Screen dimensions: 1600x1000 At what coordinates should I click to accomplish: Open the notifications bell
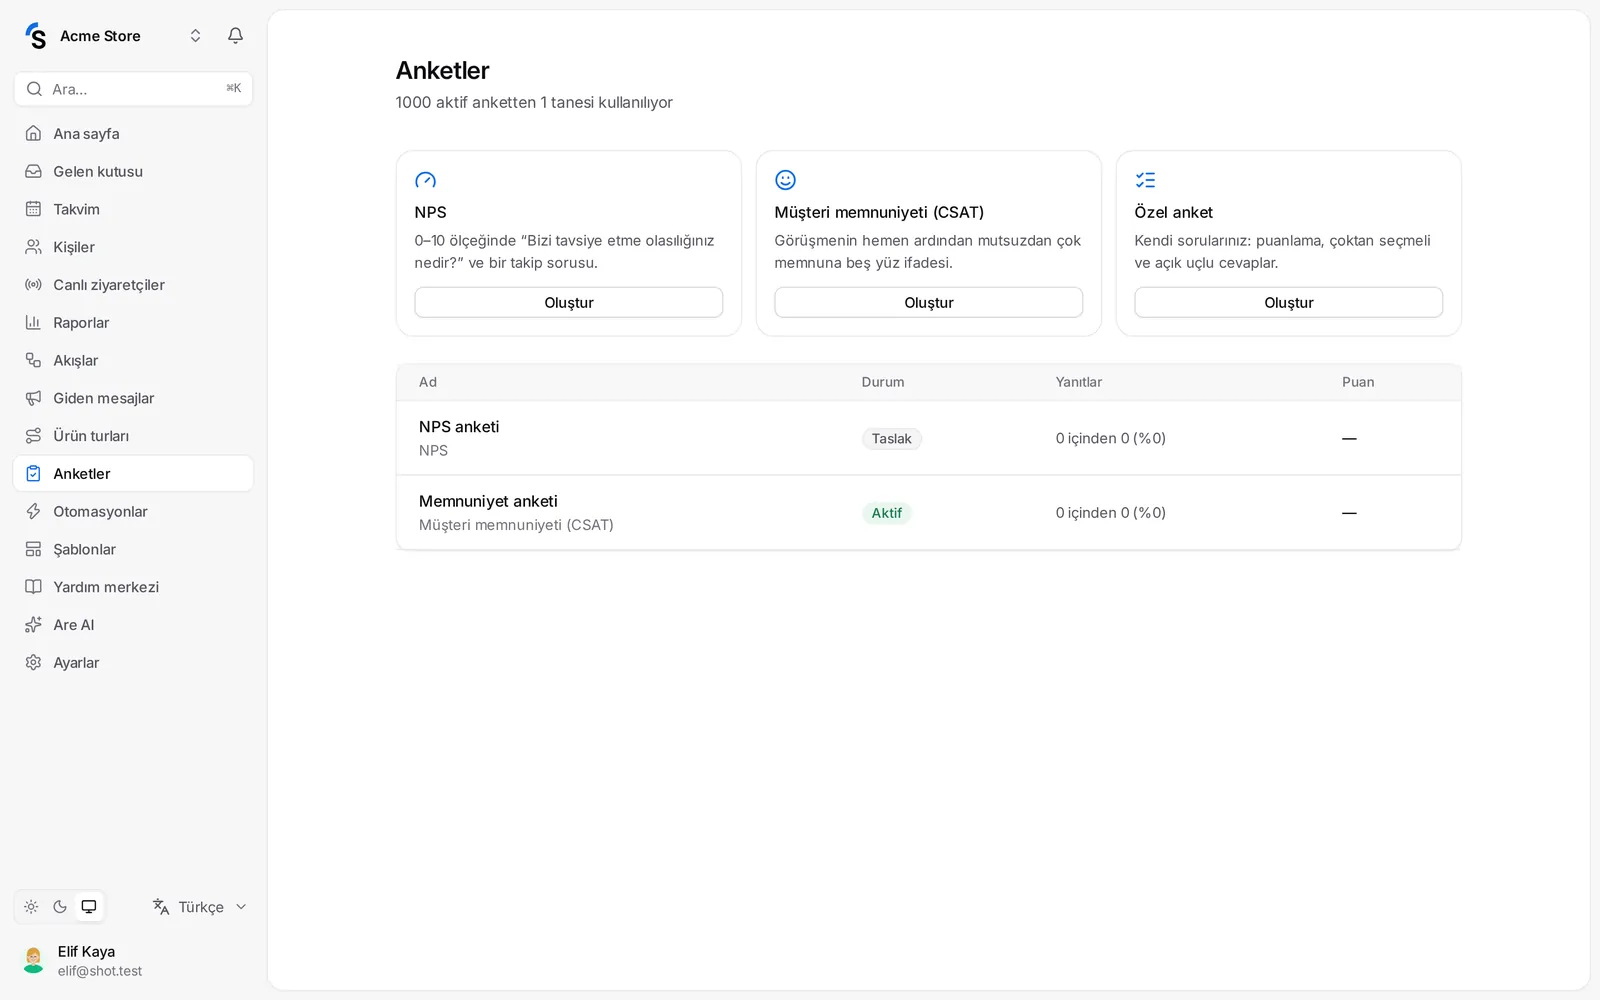[235, 36]
